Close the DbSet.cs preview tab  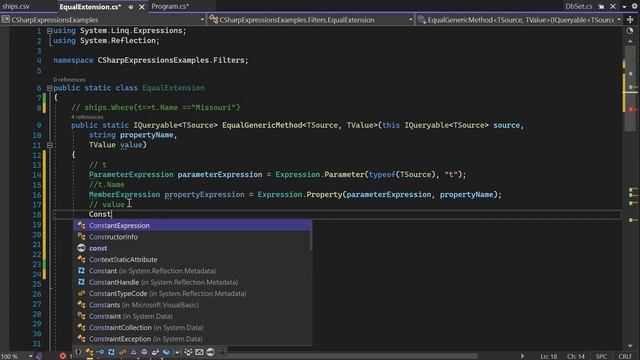click(613, 7)
